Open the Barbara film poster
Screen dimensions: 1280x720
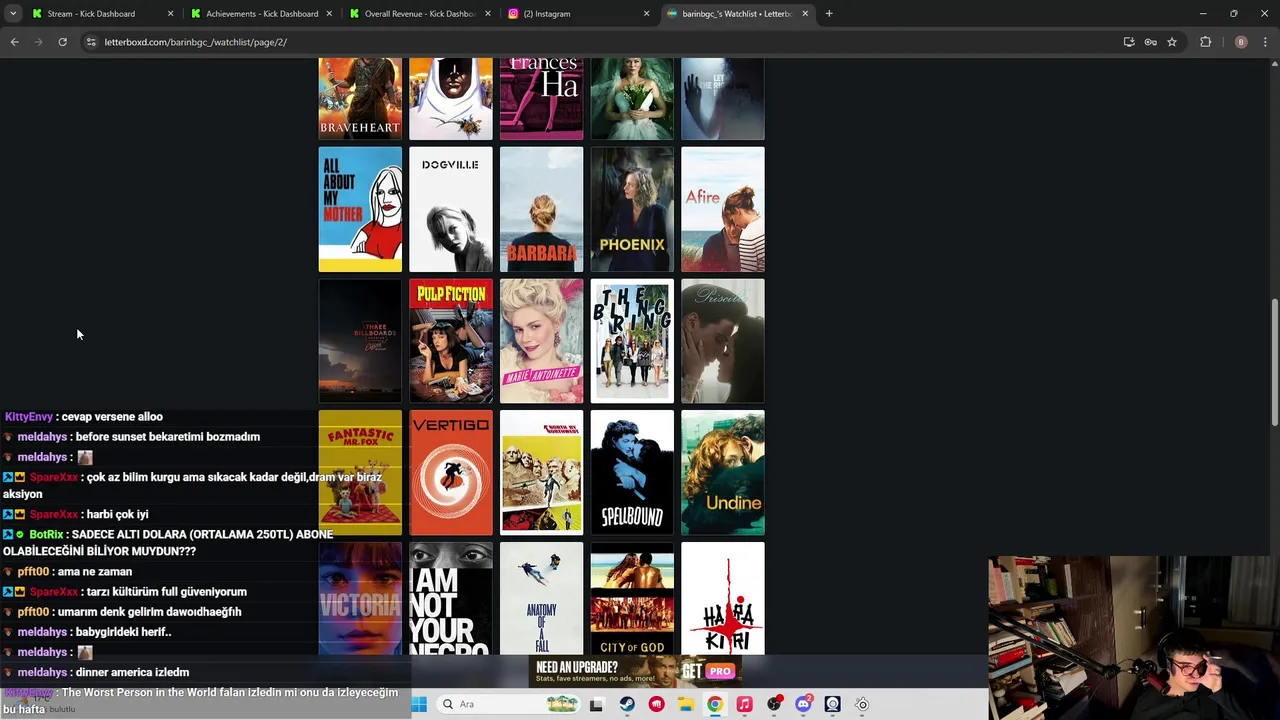(x=541, y=210)
